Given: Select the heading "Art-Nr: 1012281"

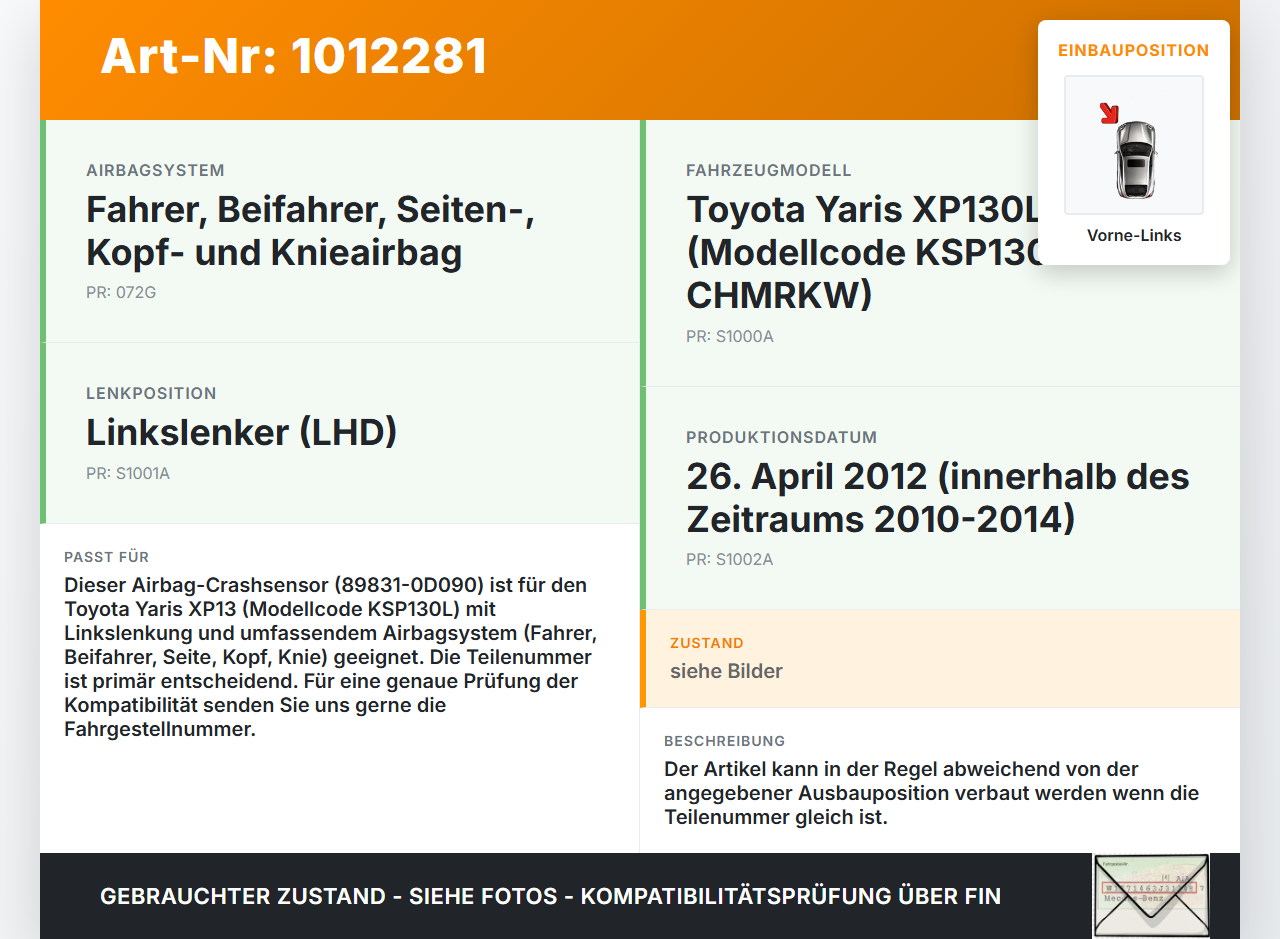Looking at the screenshot, I should point(294,56).
